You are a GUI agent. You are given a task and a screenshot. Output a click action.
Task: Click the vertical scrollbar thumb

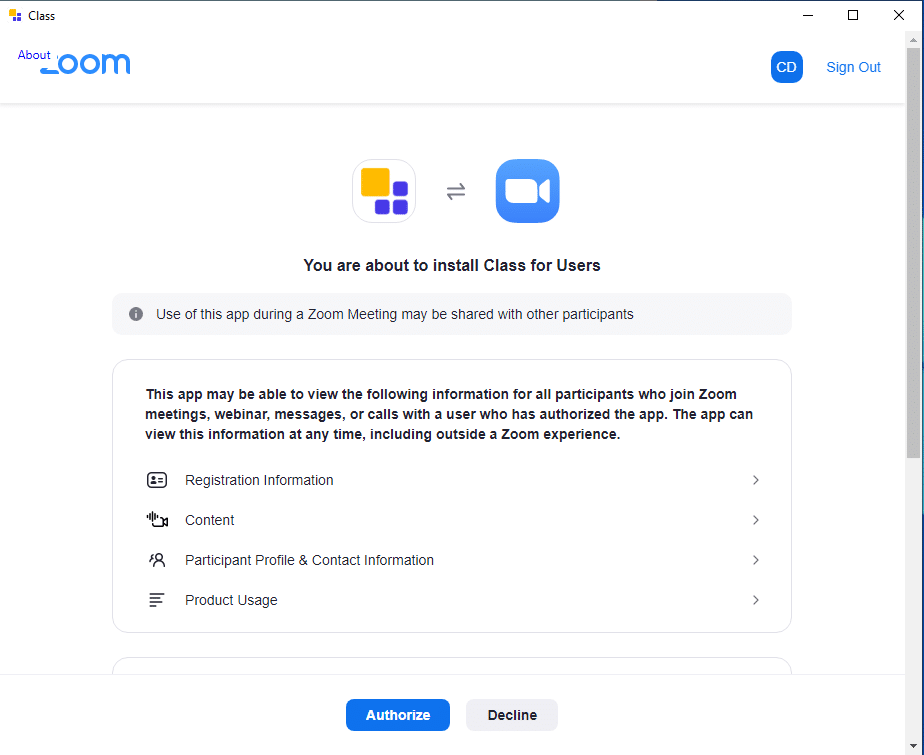[x=913, y=253]
